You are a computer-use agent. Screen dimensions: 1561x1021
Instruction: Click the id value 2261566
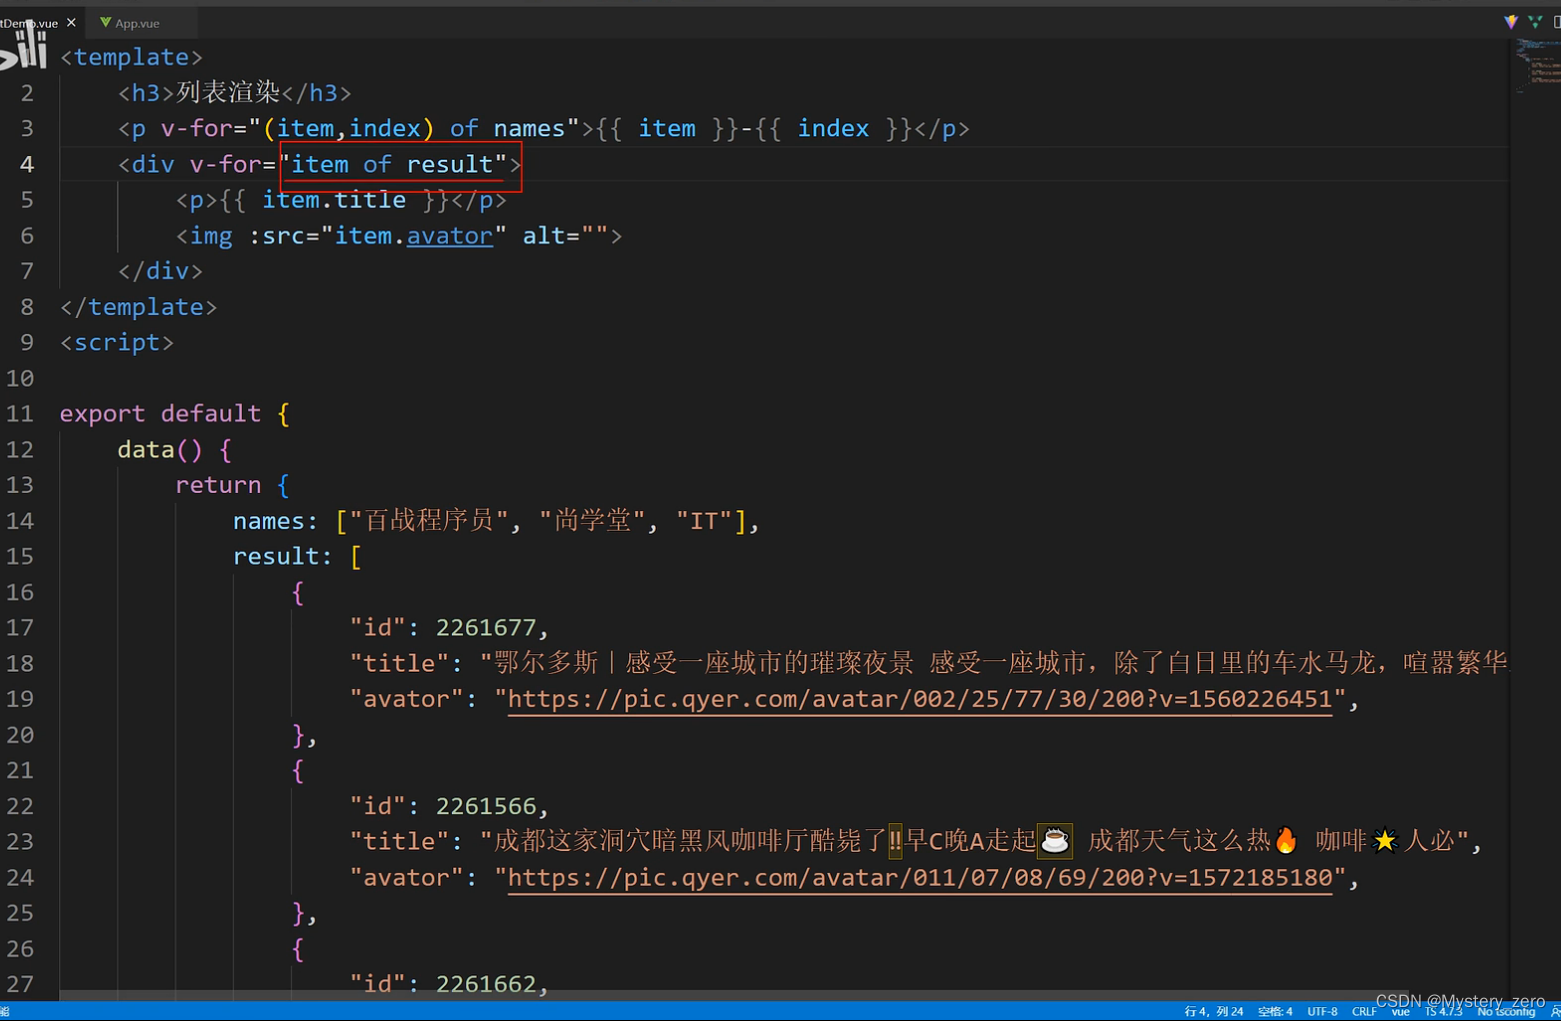pos(486,806)
